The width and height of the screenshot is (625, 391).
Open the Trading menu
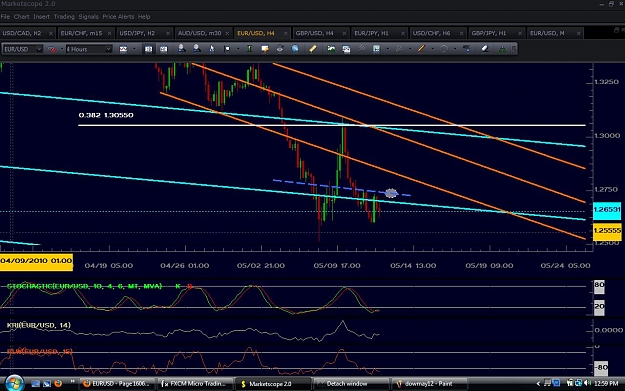(64, 17)
